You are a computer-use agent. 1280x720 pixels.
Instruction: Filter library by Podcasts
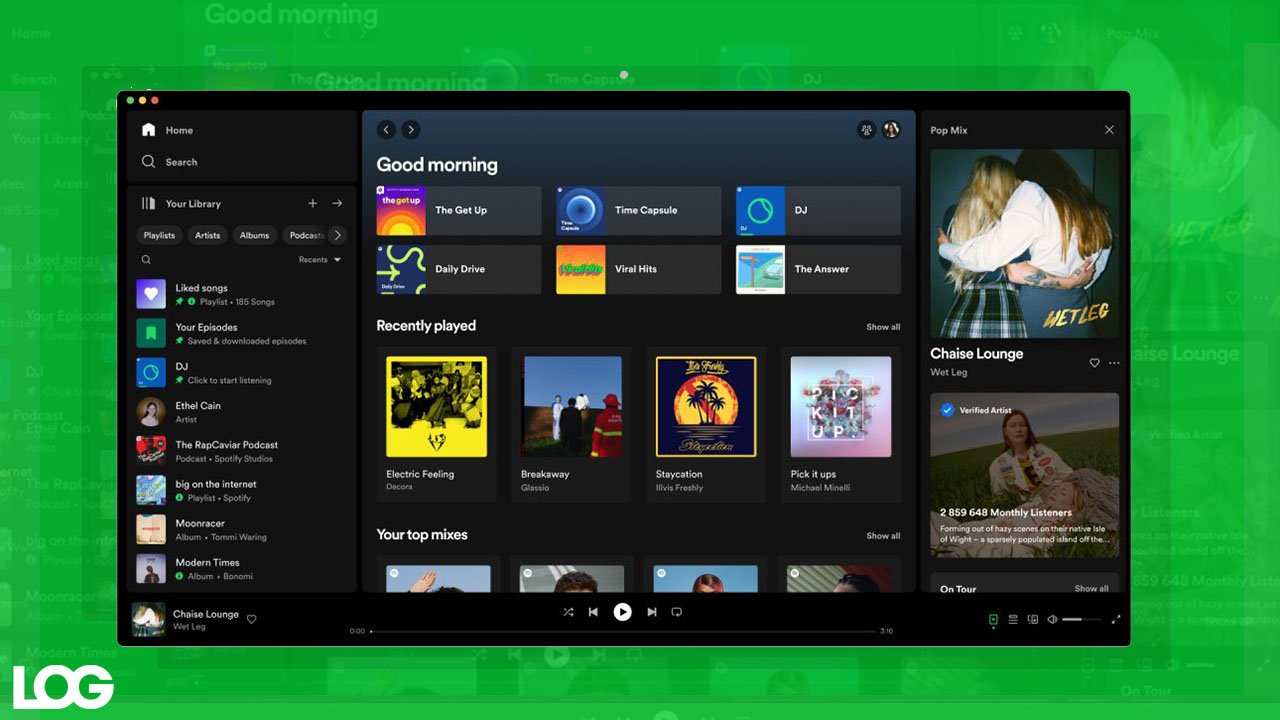pos(305,235)
